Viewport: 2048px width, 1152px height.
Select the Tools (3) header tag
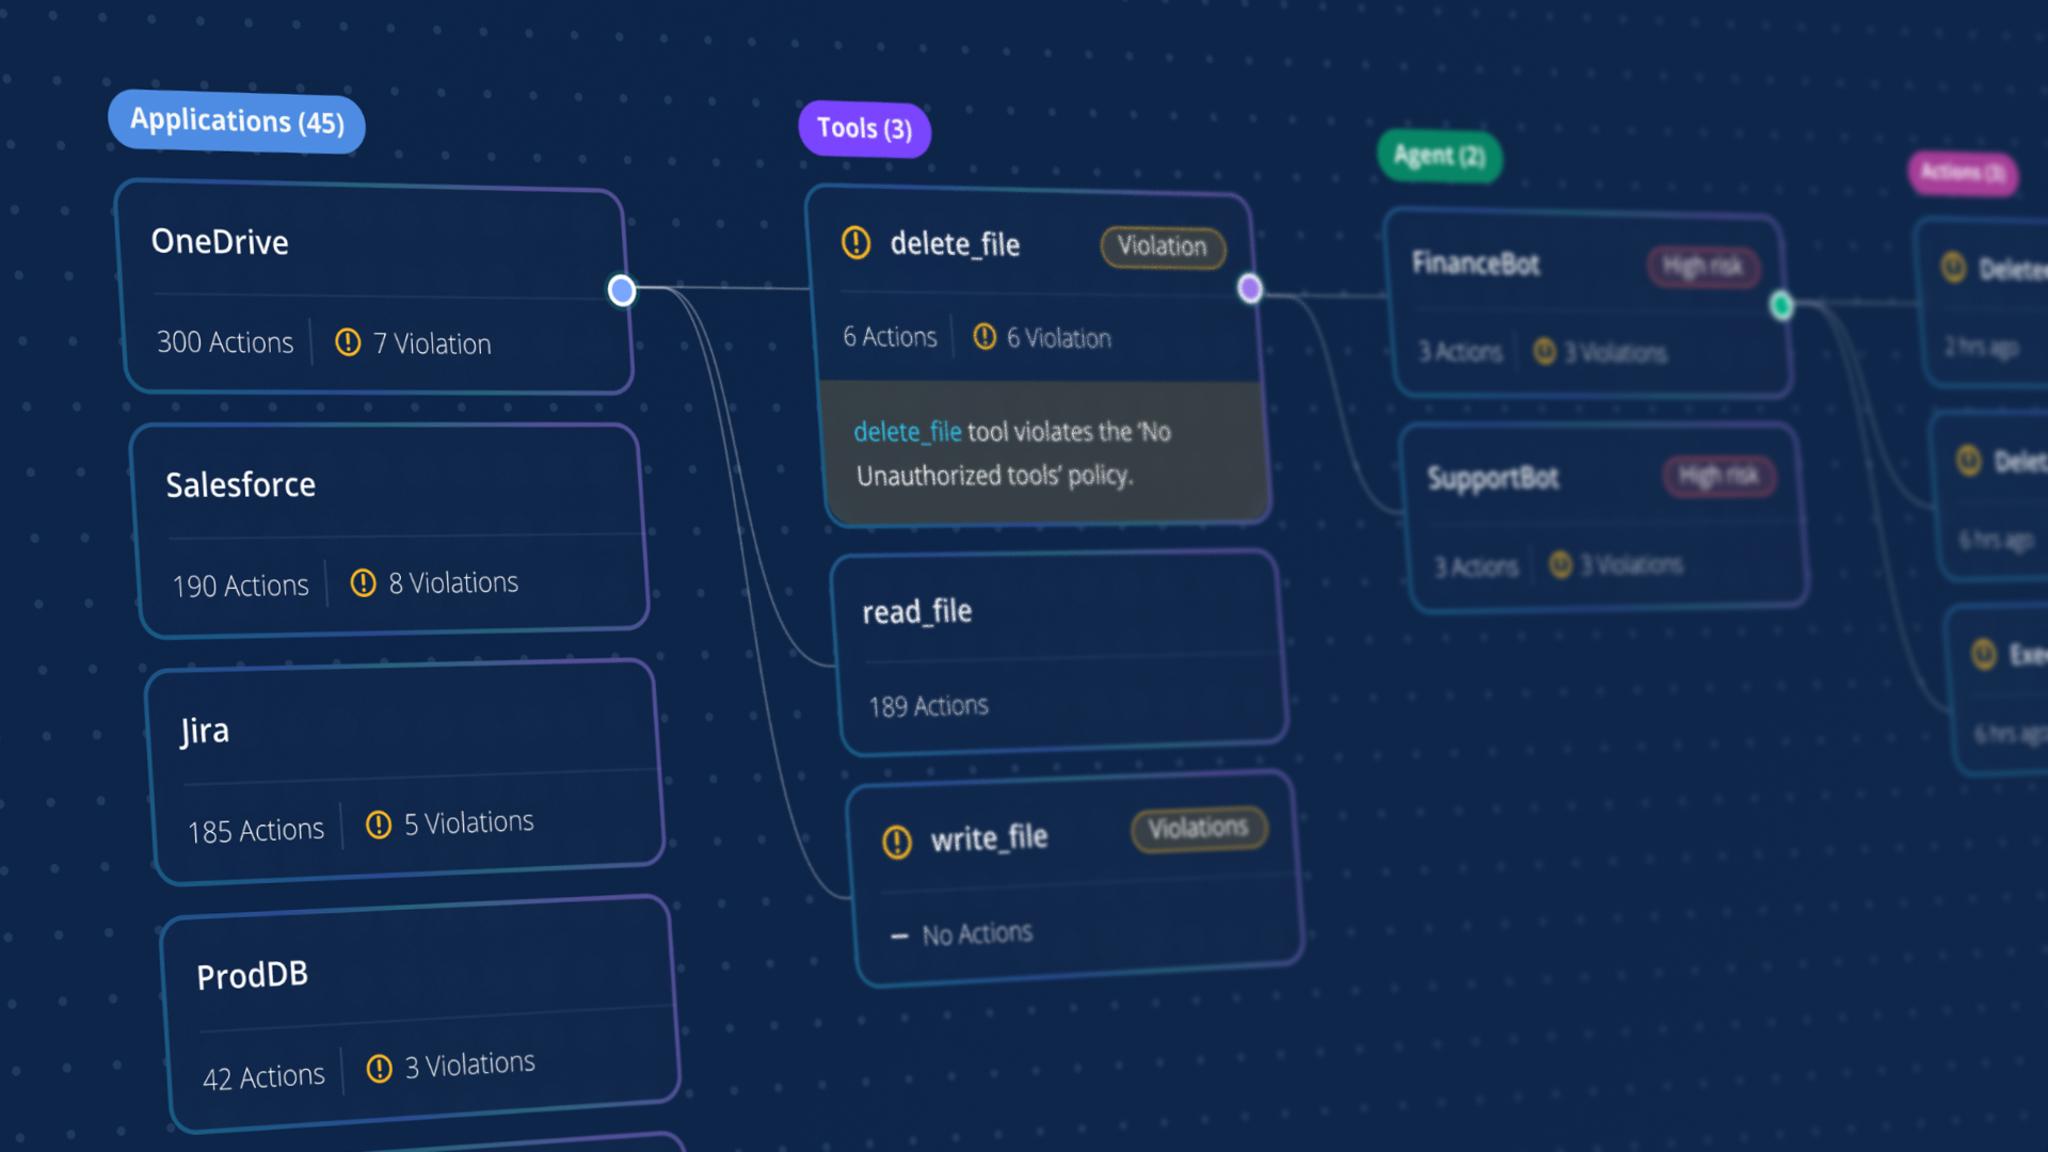coord(864,128)
